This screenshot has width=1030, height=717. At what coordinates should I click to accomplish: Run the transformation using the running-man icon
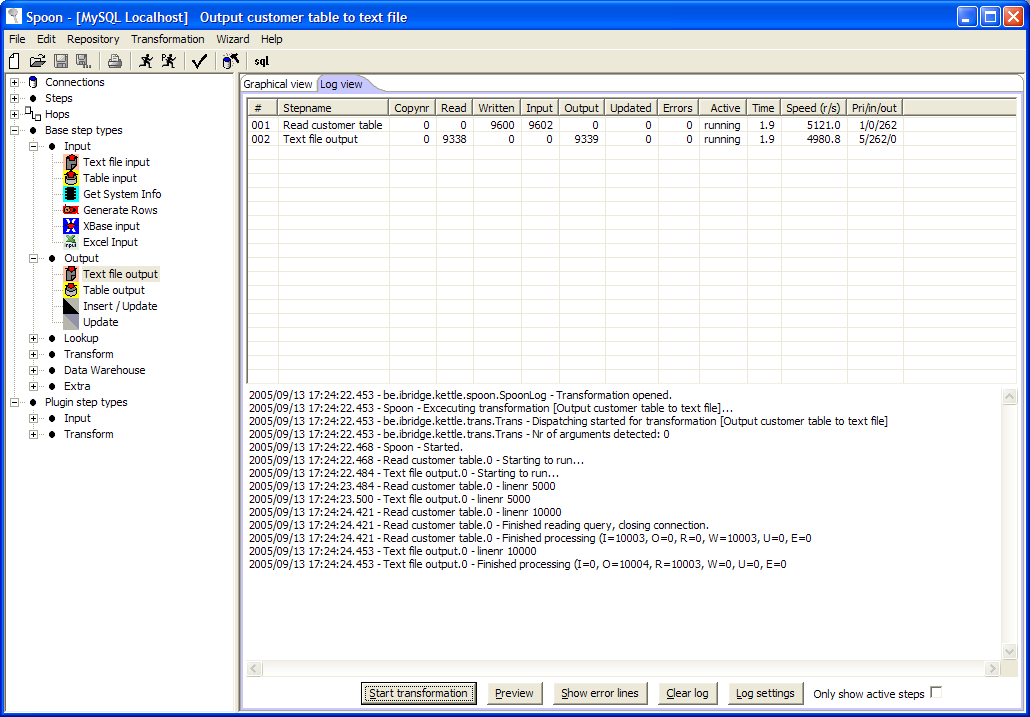tap(146, 61)
